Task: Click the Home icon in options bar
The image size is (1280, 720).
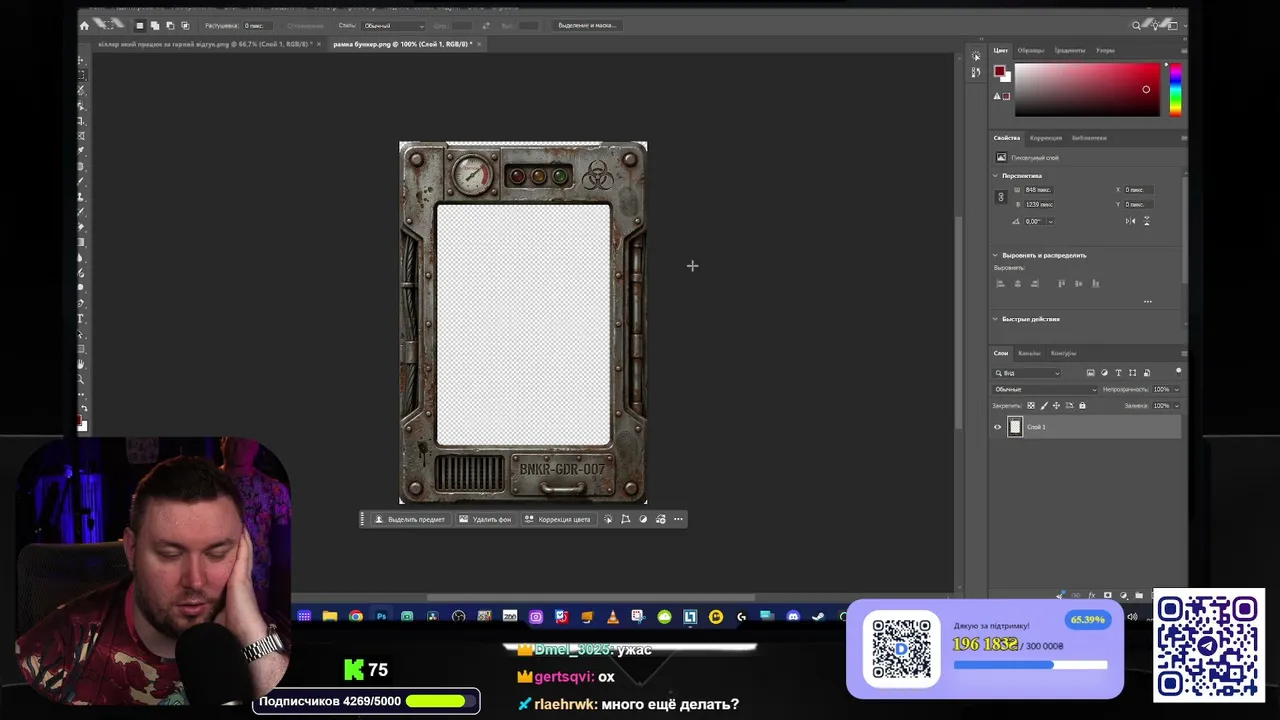Action: 84,25
